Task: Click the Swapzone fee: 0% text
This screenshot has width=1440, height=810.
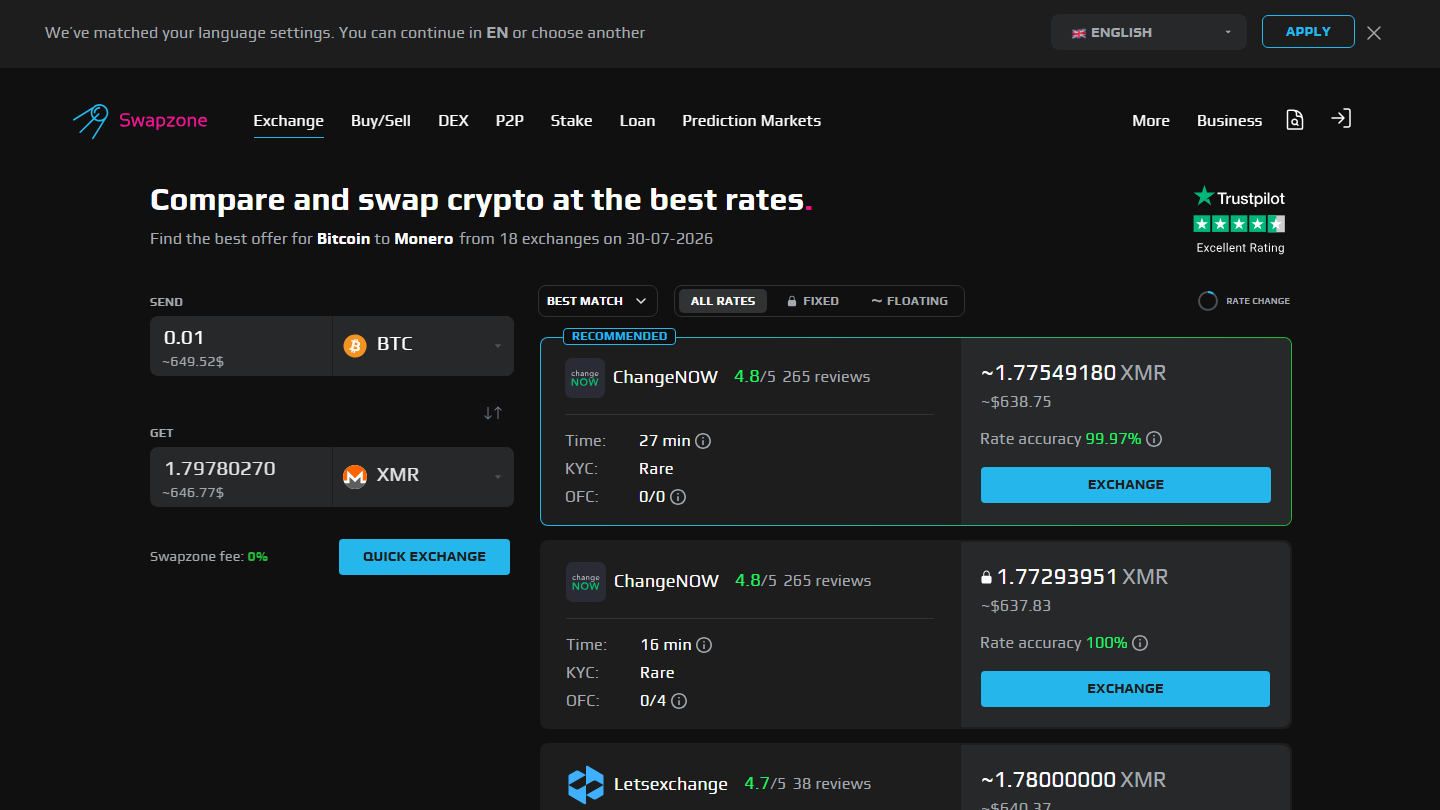Action: [209, 557]
